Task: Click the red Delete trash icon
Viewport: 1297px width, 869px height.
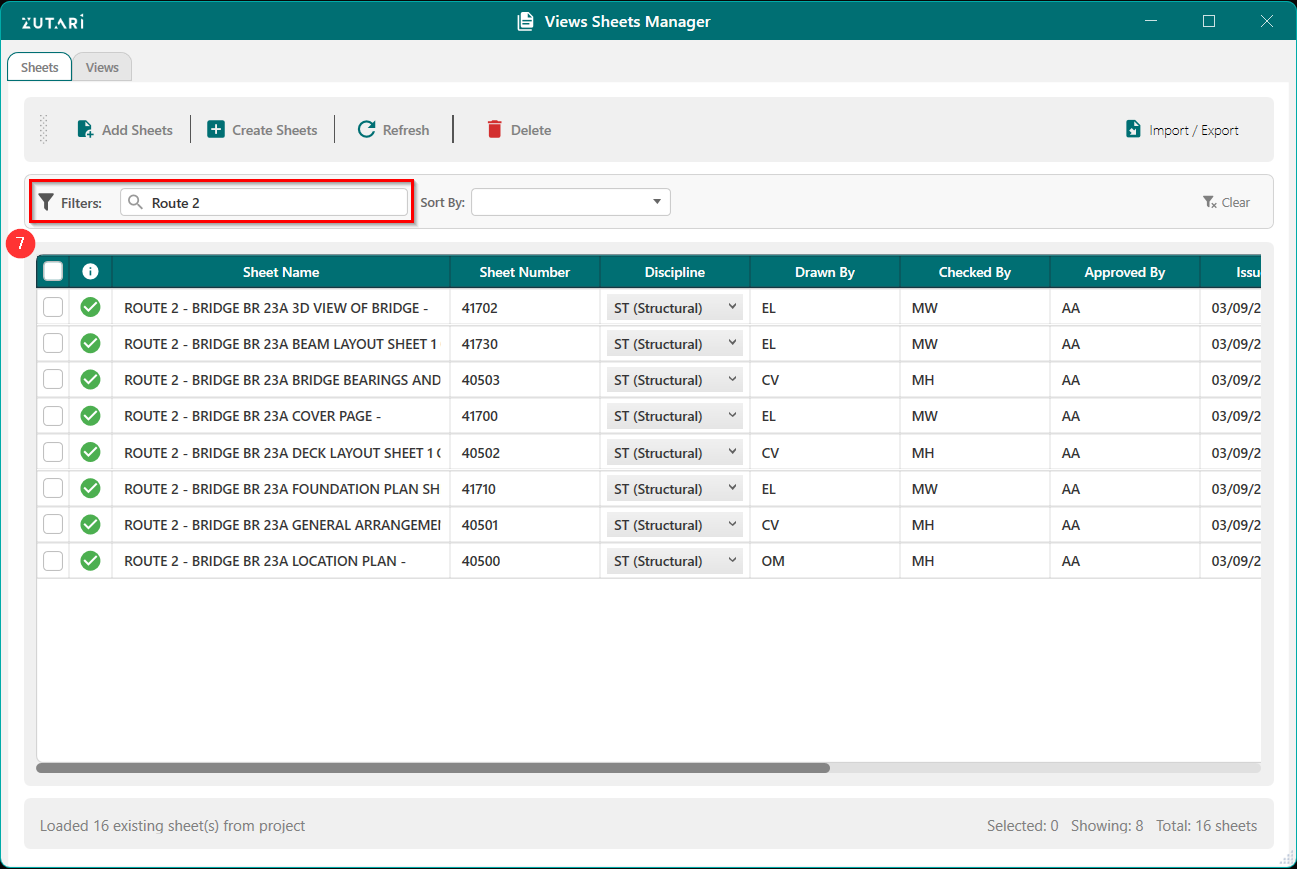Action: click(494, 129)
